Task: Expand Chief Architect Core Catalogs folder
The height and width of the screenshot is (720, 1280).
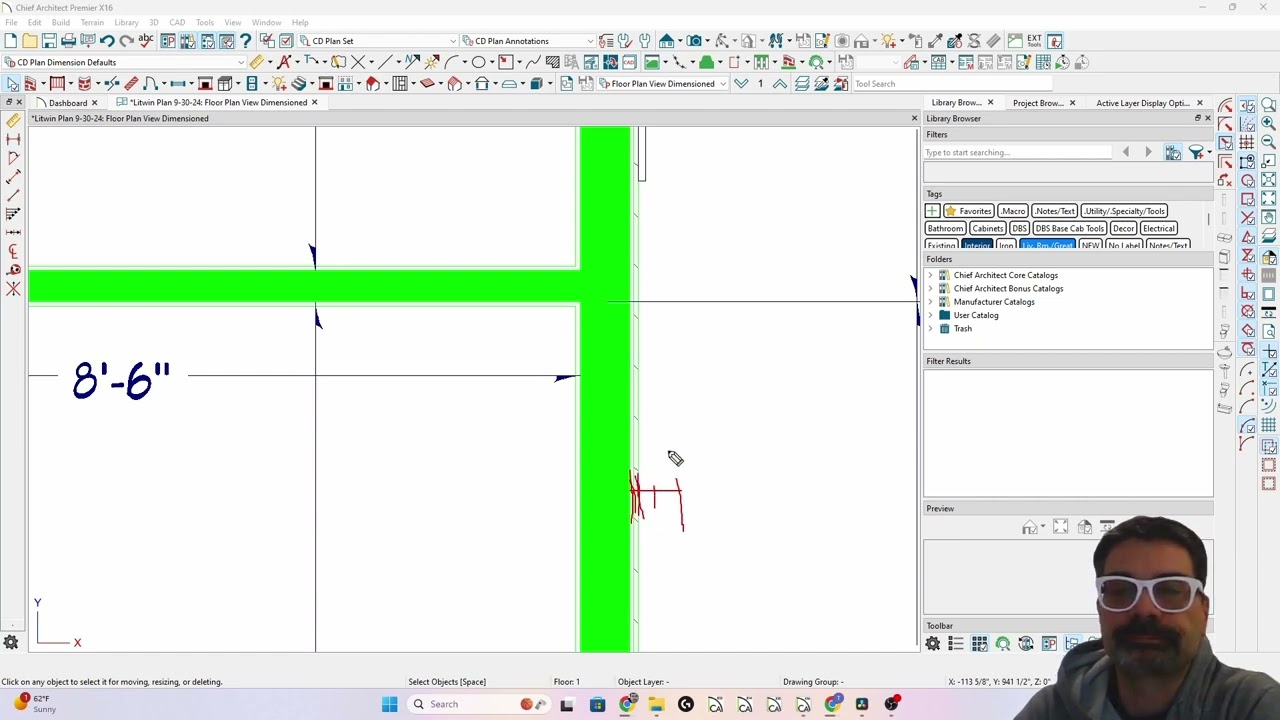Action: point(930,275)
